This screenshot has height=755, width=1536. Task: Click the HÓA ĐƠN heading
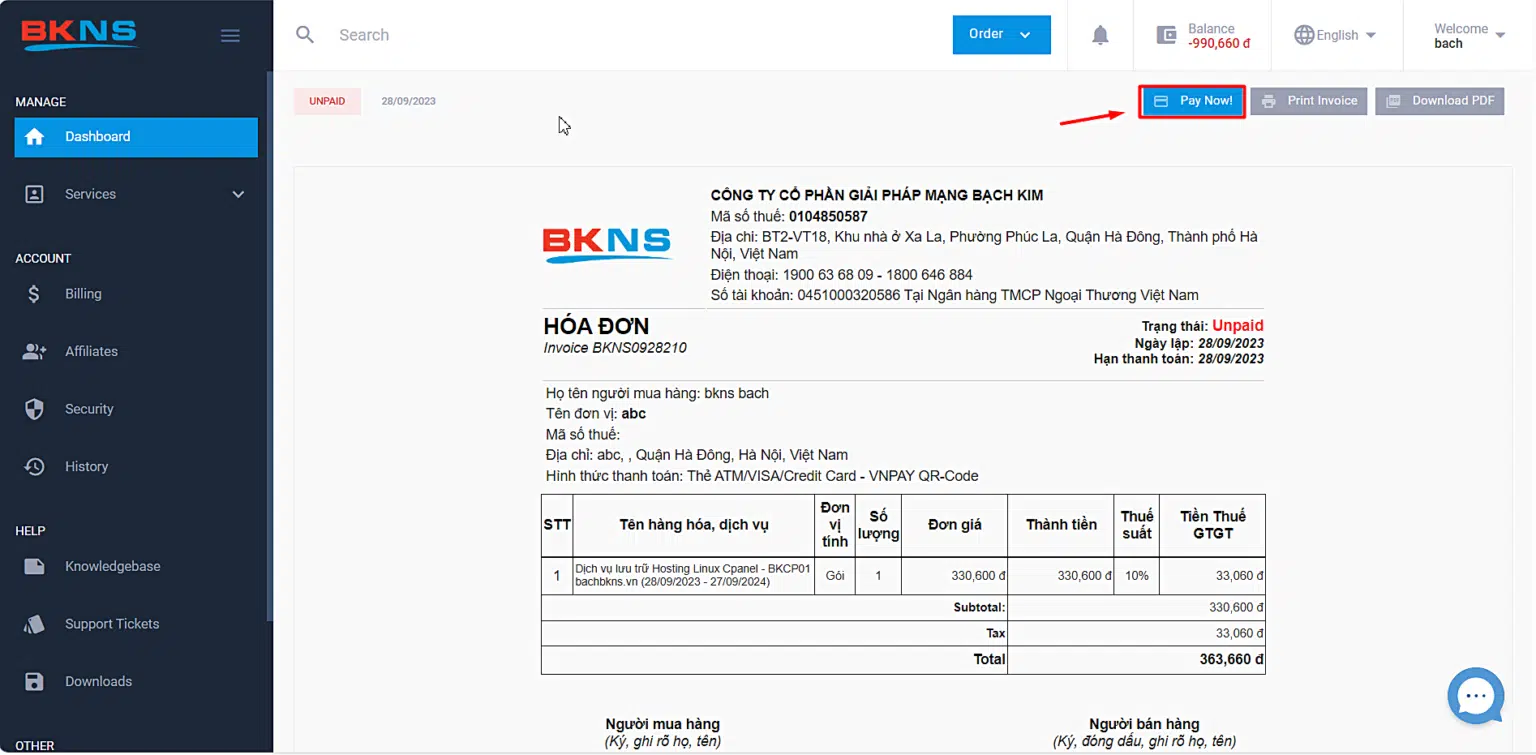[x=596, y=326]
